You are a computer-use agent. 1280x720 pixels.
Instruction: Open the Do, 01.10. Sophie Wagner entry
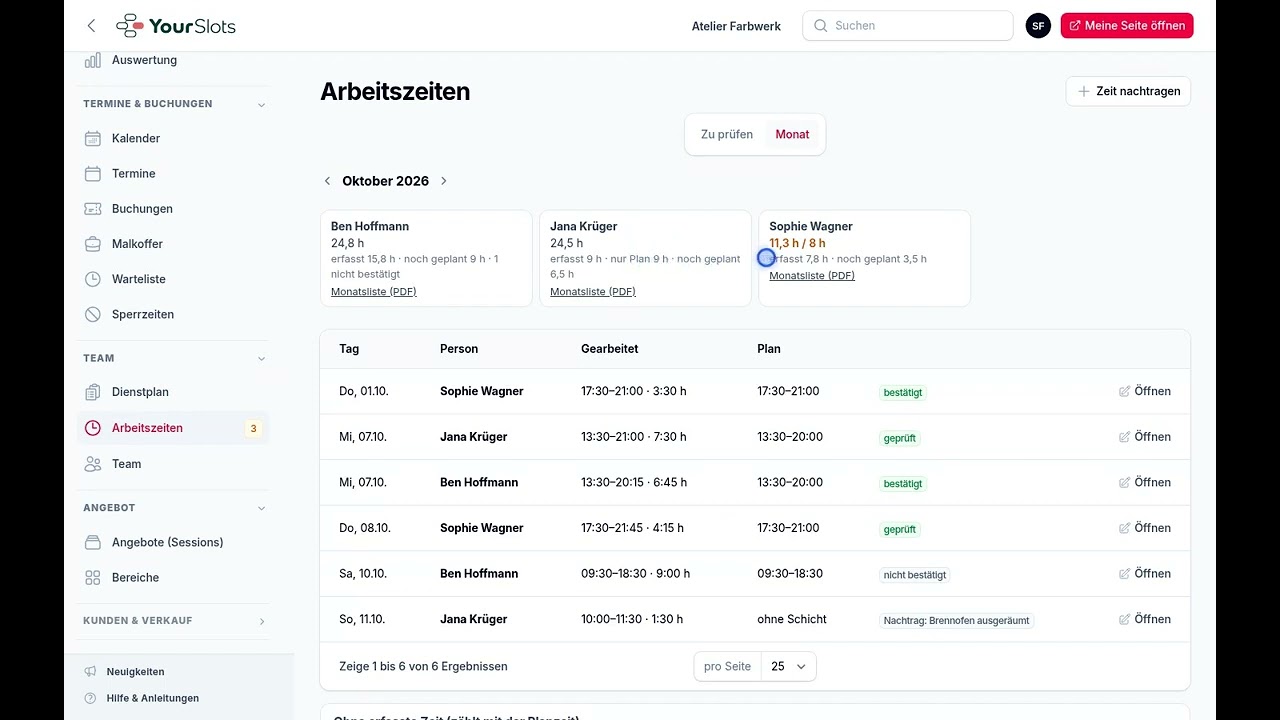point(1145,391)
